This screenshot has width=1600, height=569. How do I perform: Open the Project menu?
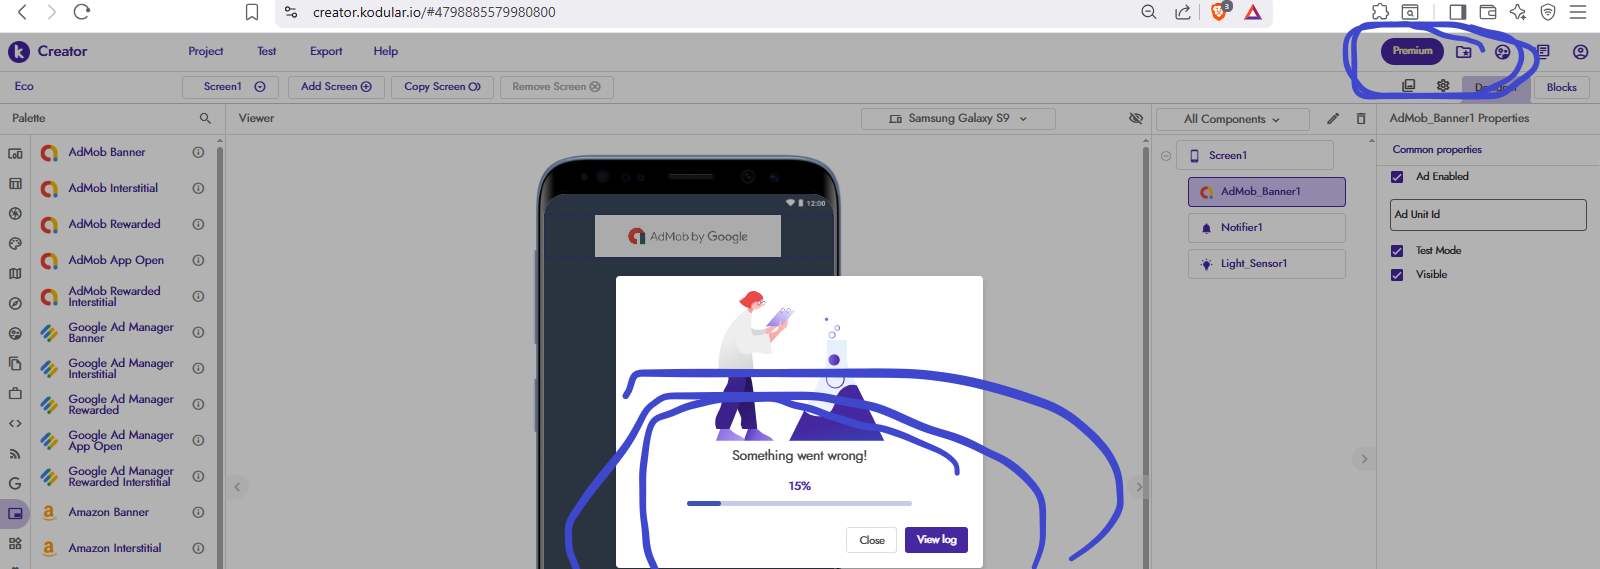pos(205,51)
